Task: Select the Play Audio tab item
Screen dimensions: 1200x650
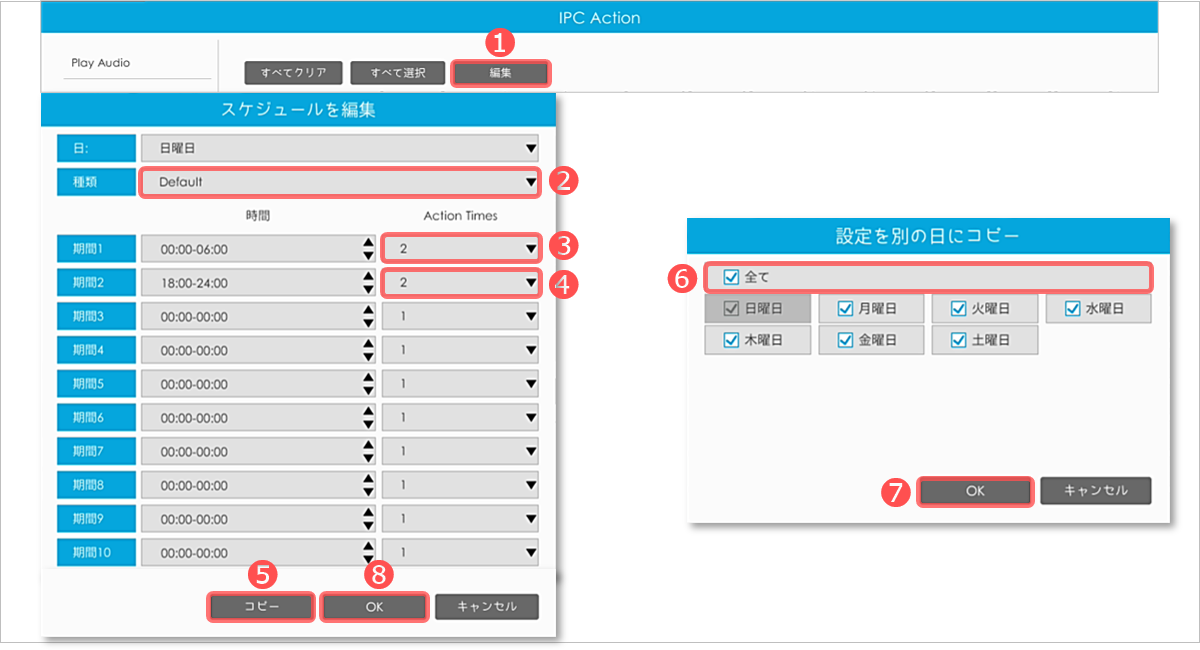Action: tap(101, 63)
